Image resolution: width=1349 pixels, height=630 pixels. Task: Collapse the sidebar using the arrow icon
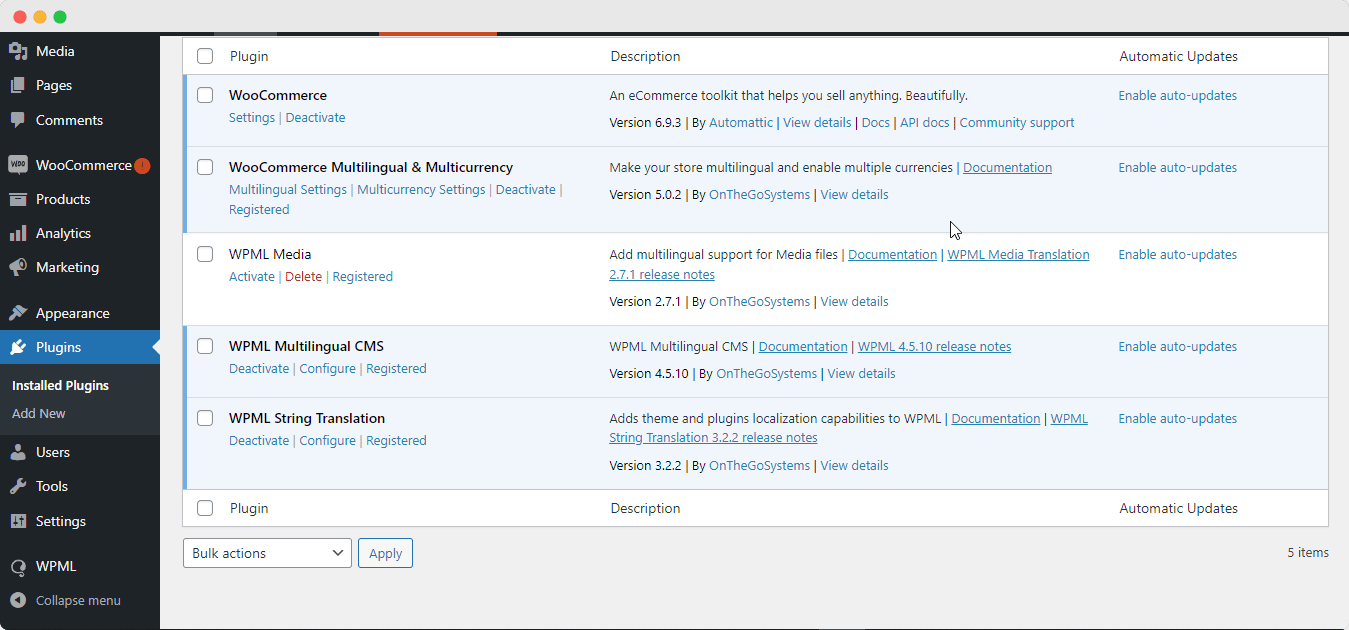[18, 601]
